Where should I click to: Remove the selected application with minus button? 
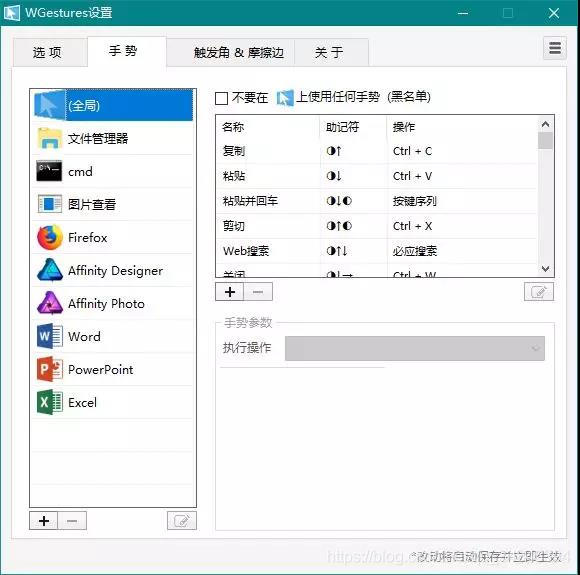point(72,521)
